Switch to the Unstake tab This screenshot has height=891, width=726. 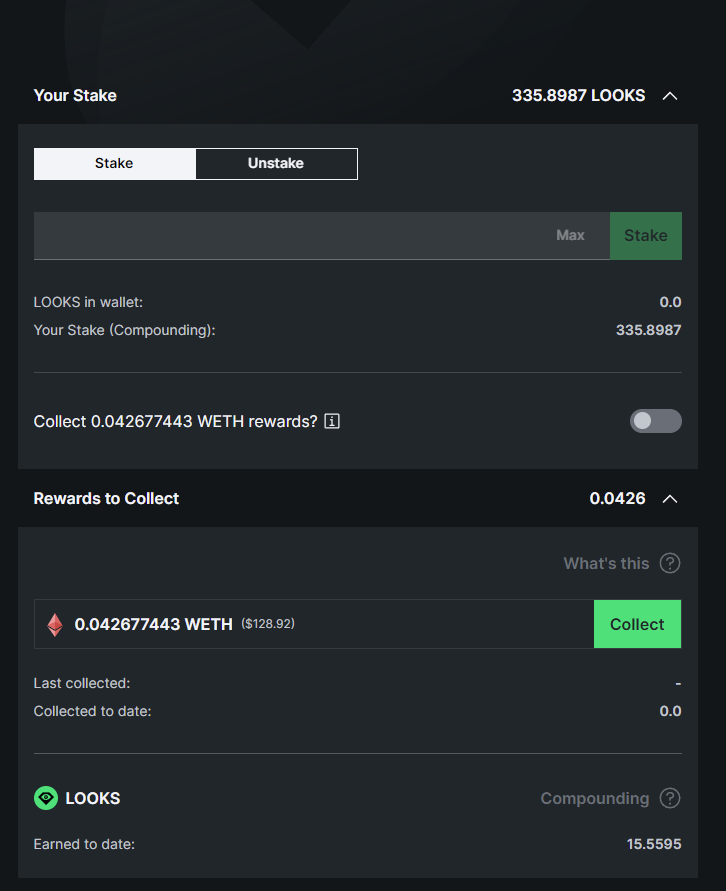click(276, 164)
